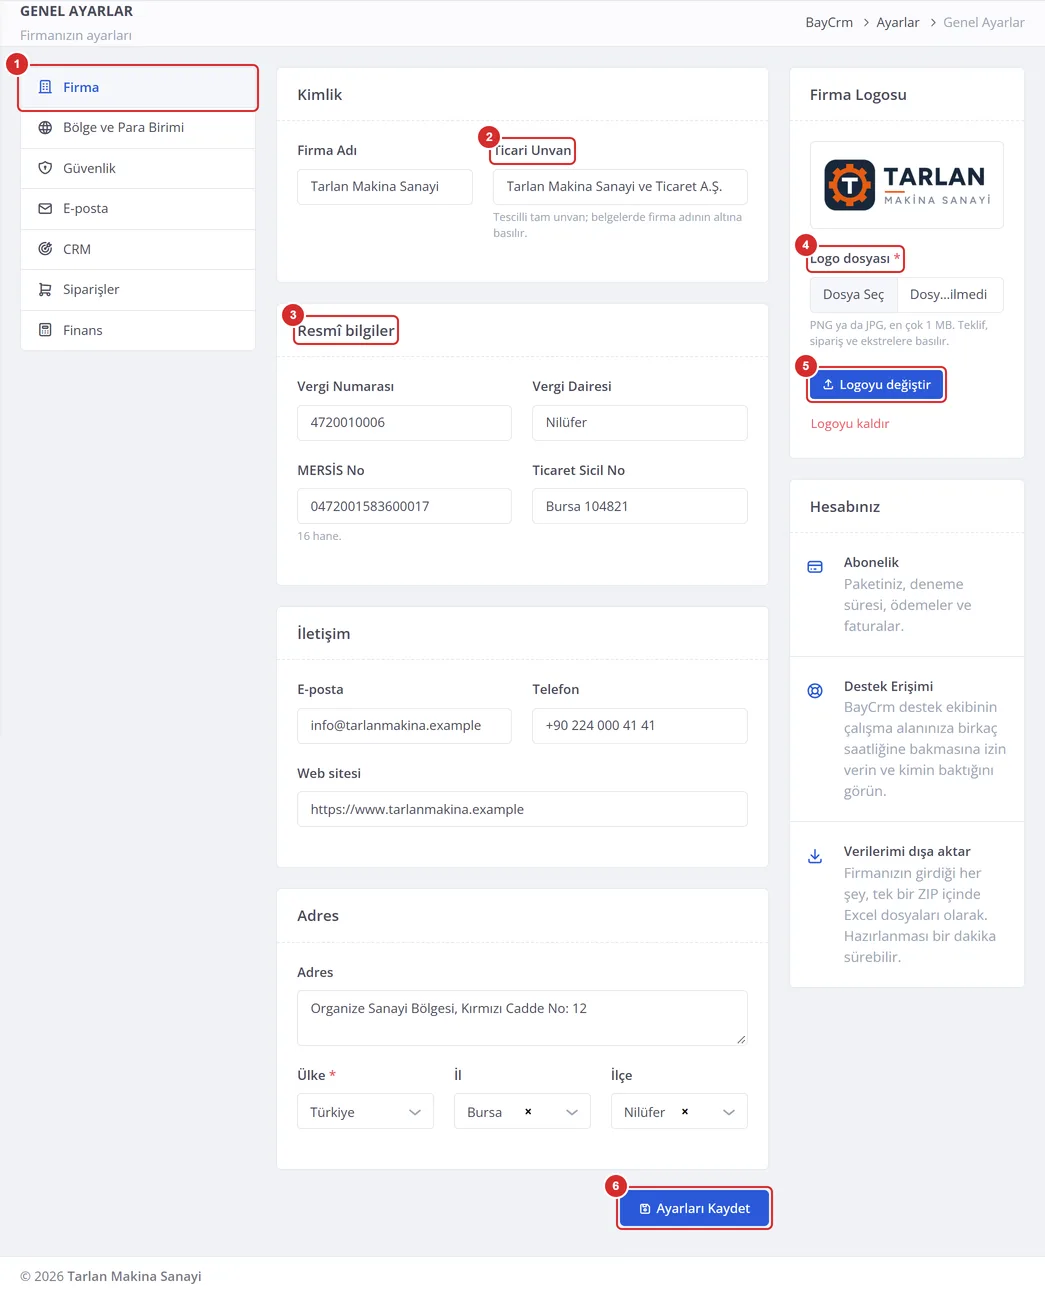1045x1296 pixels.
Task: Click the Tarlan company logo thumbnail
Action: (x=907, y=185)
